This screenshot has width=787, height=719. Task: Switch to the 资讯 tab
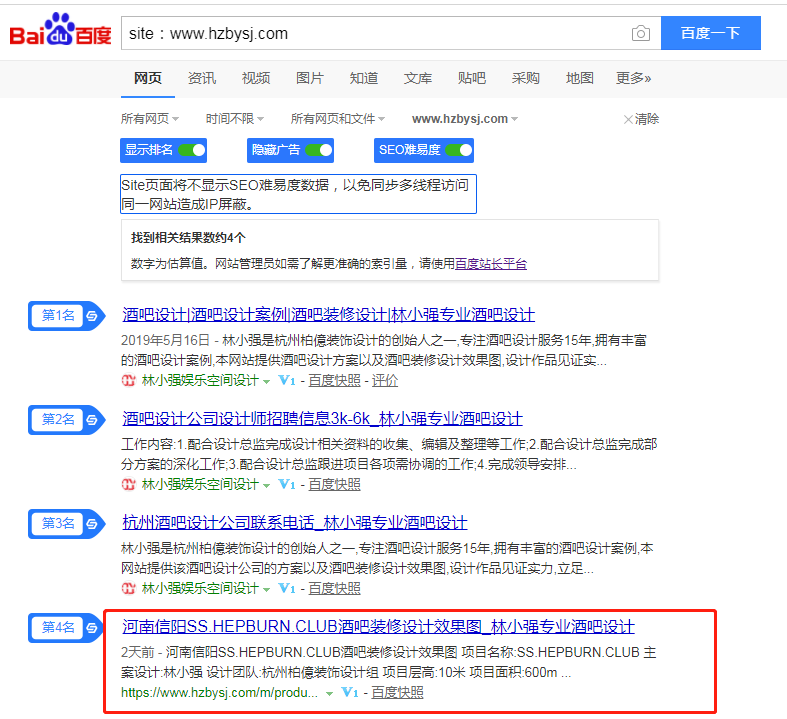pyautogui.click(x=202, y=78)
